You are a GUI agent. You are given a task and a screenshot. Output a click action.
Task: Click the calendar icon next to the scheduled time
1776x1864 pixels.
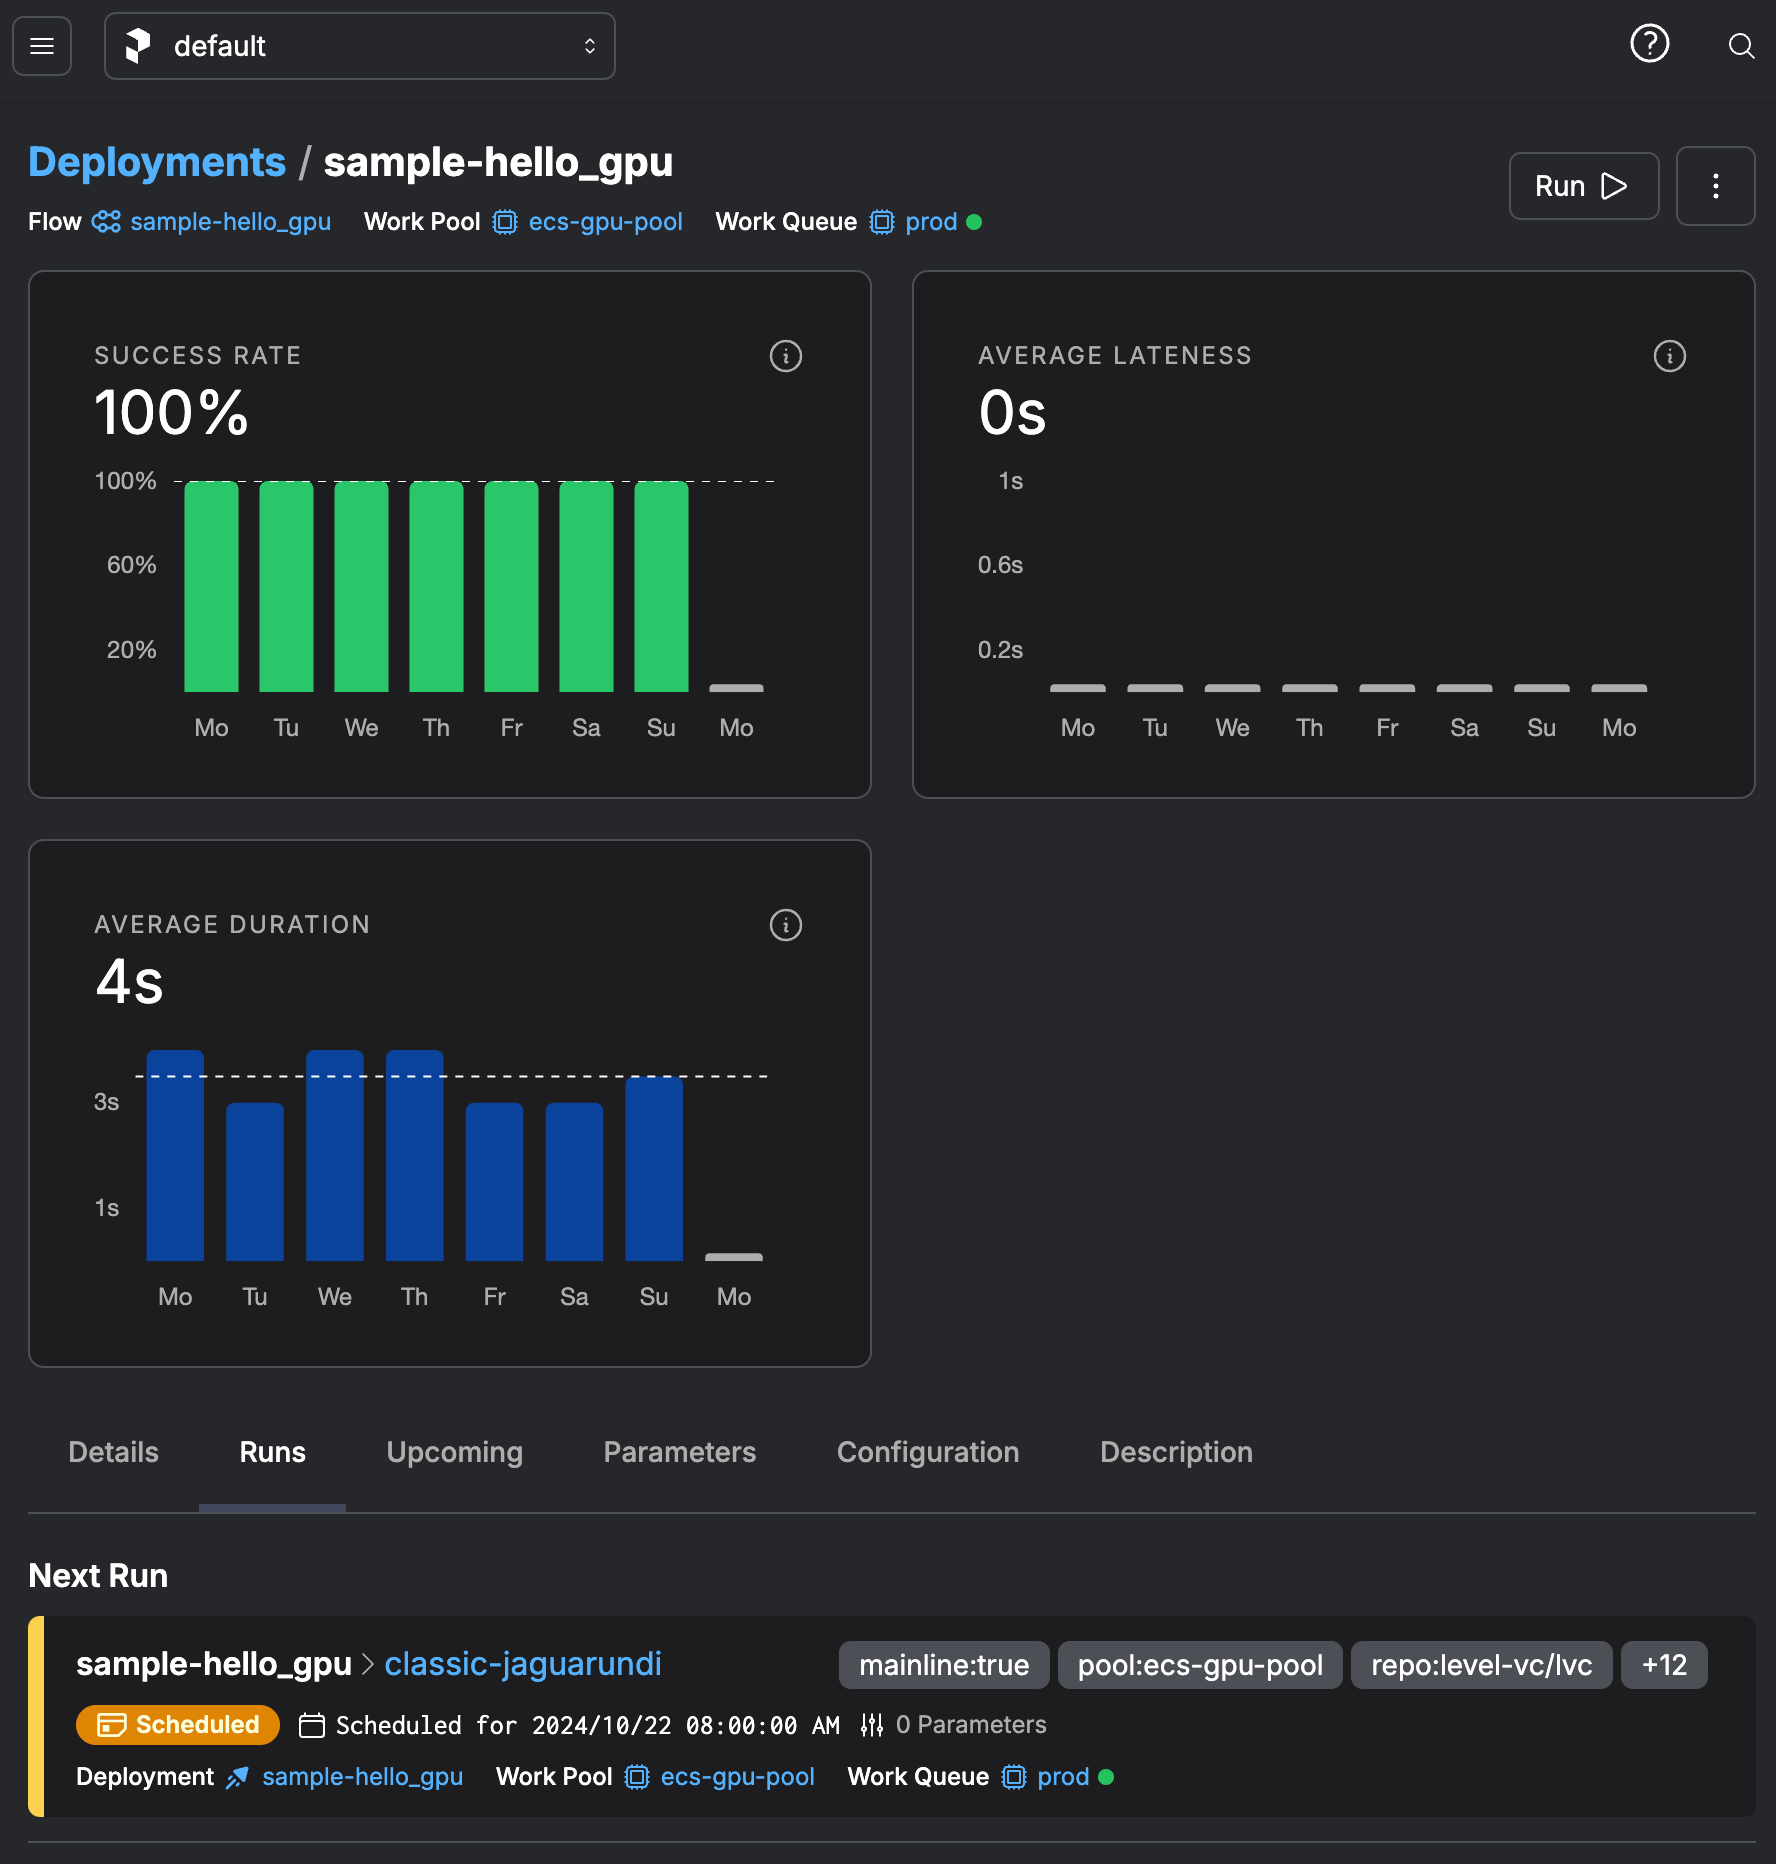pyautogui.click(x=313, y=1725)
